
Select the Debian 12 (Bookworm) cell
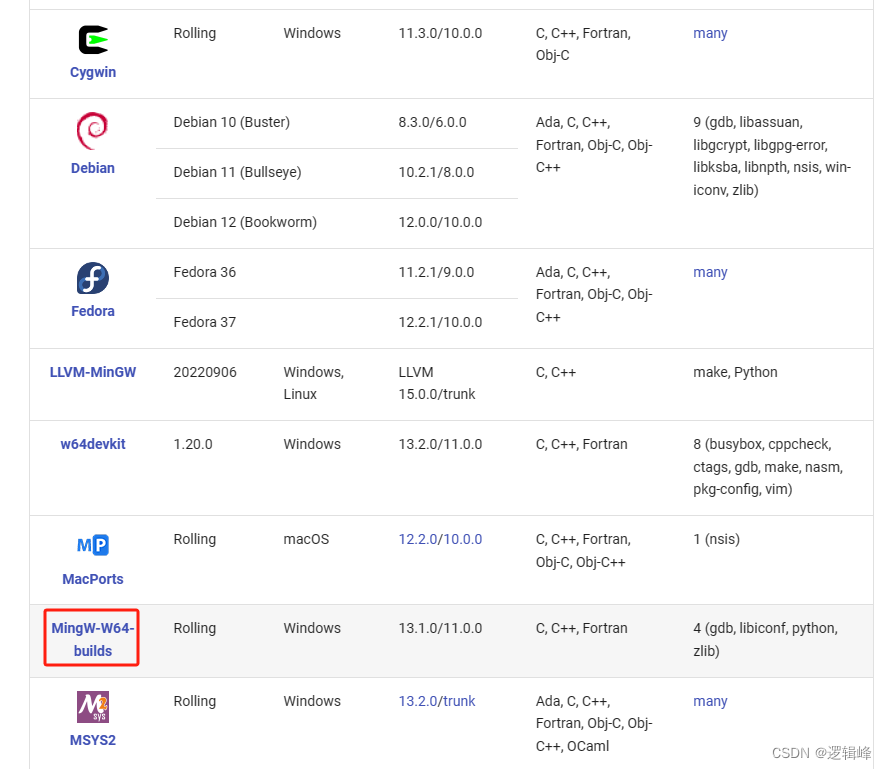pyautogui.click(x=245, y=222)
